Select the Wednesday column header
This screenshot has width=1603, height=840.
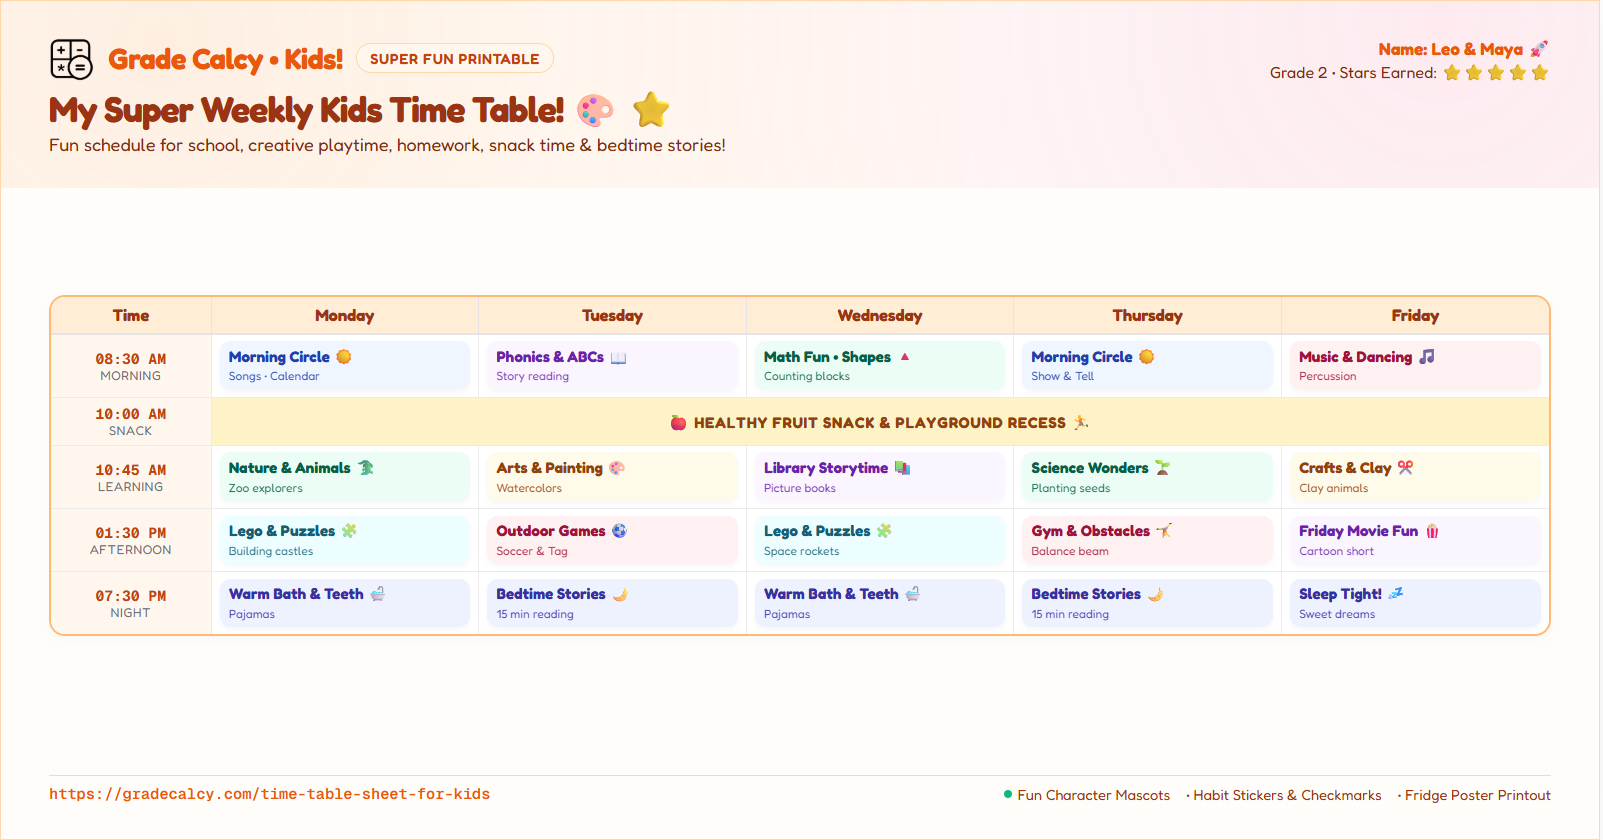coord(880,316)
